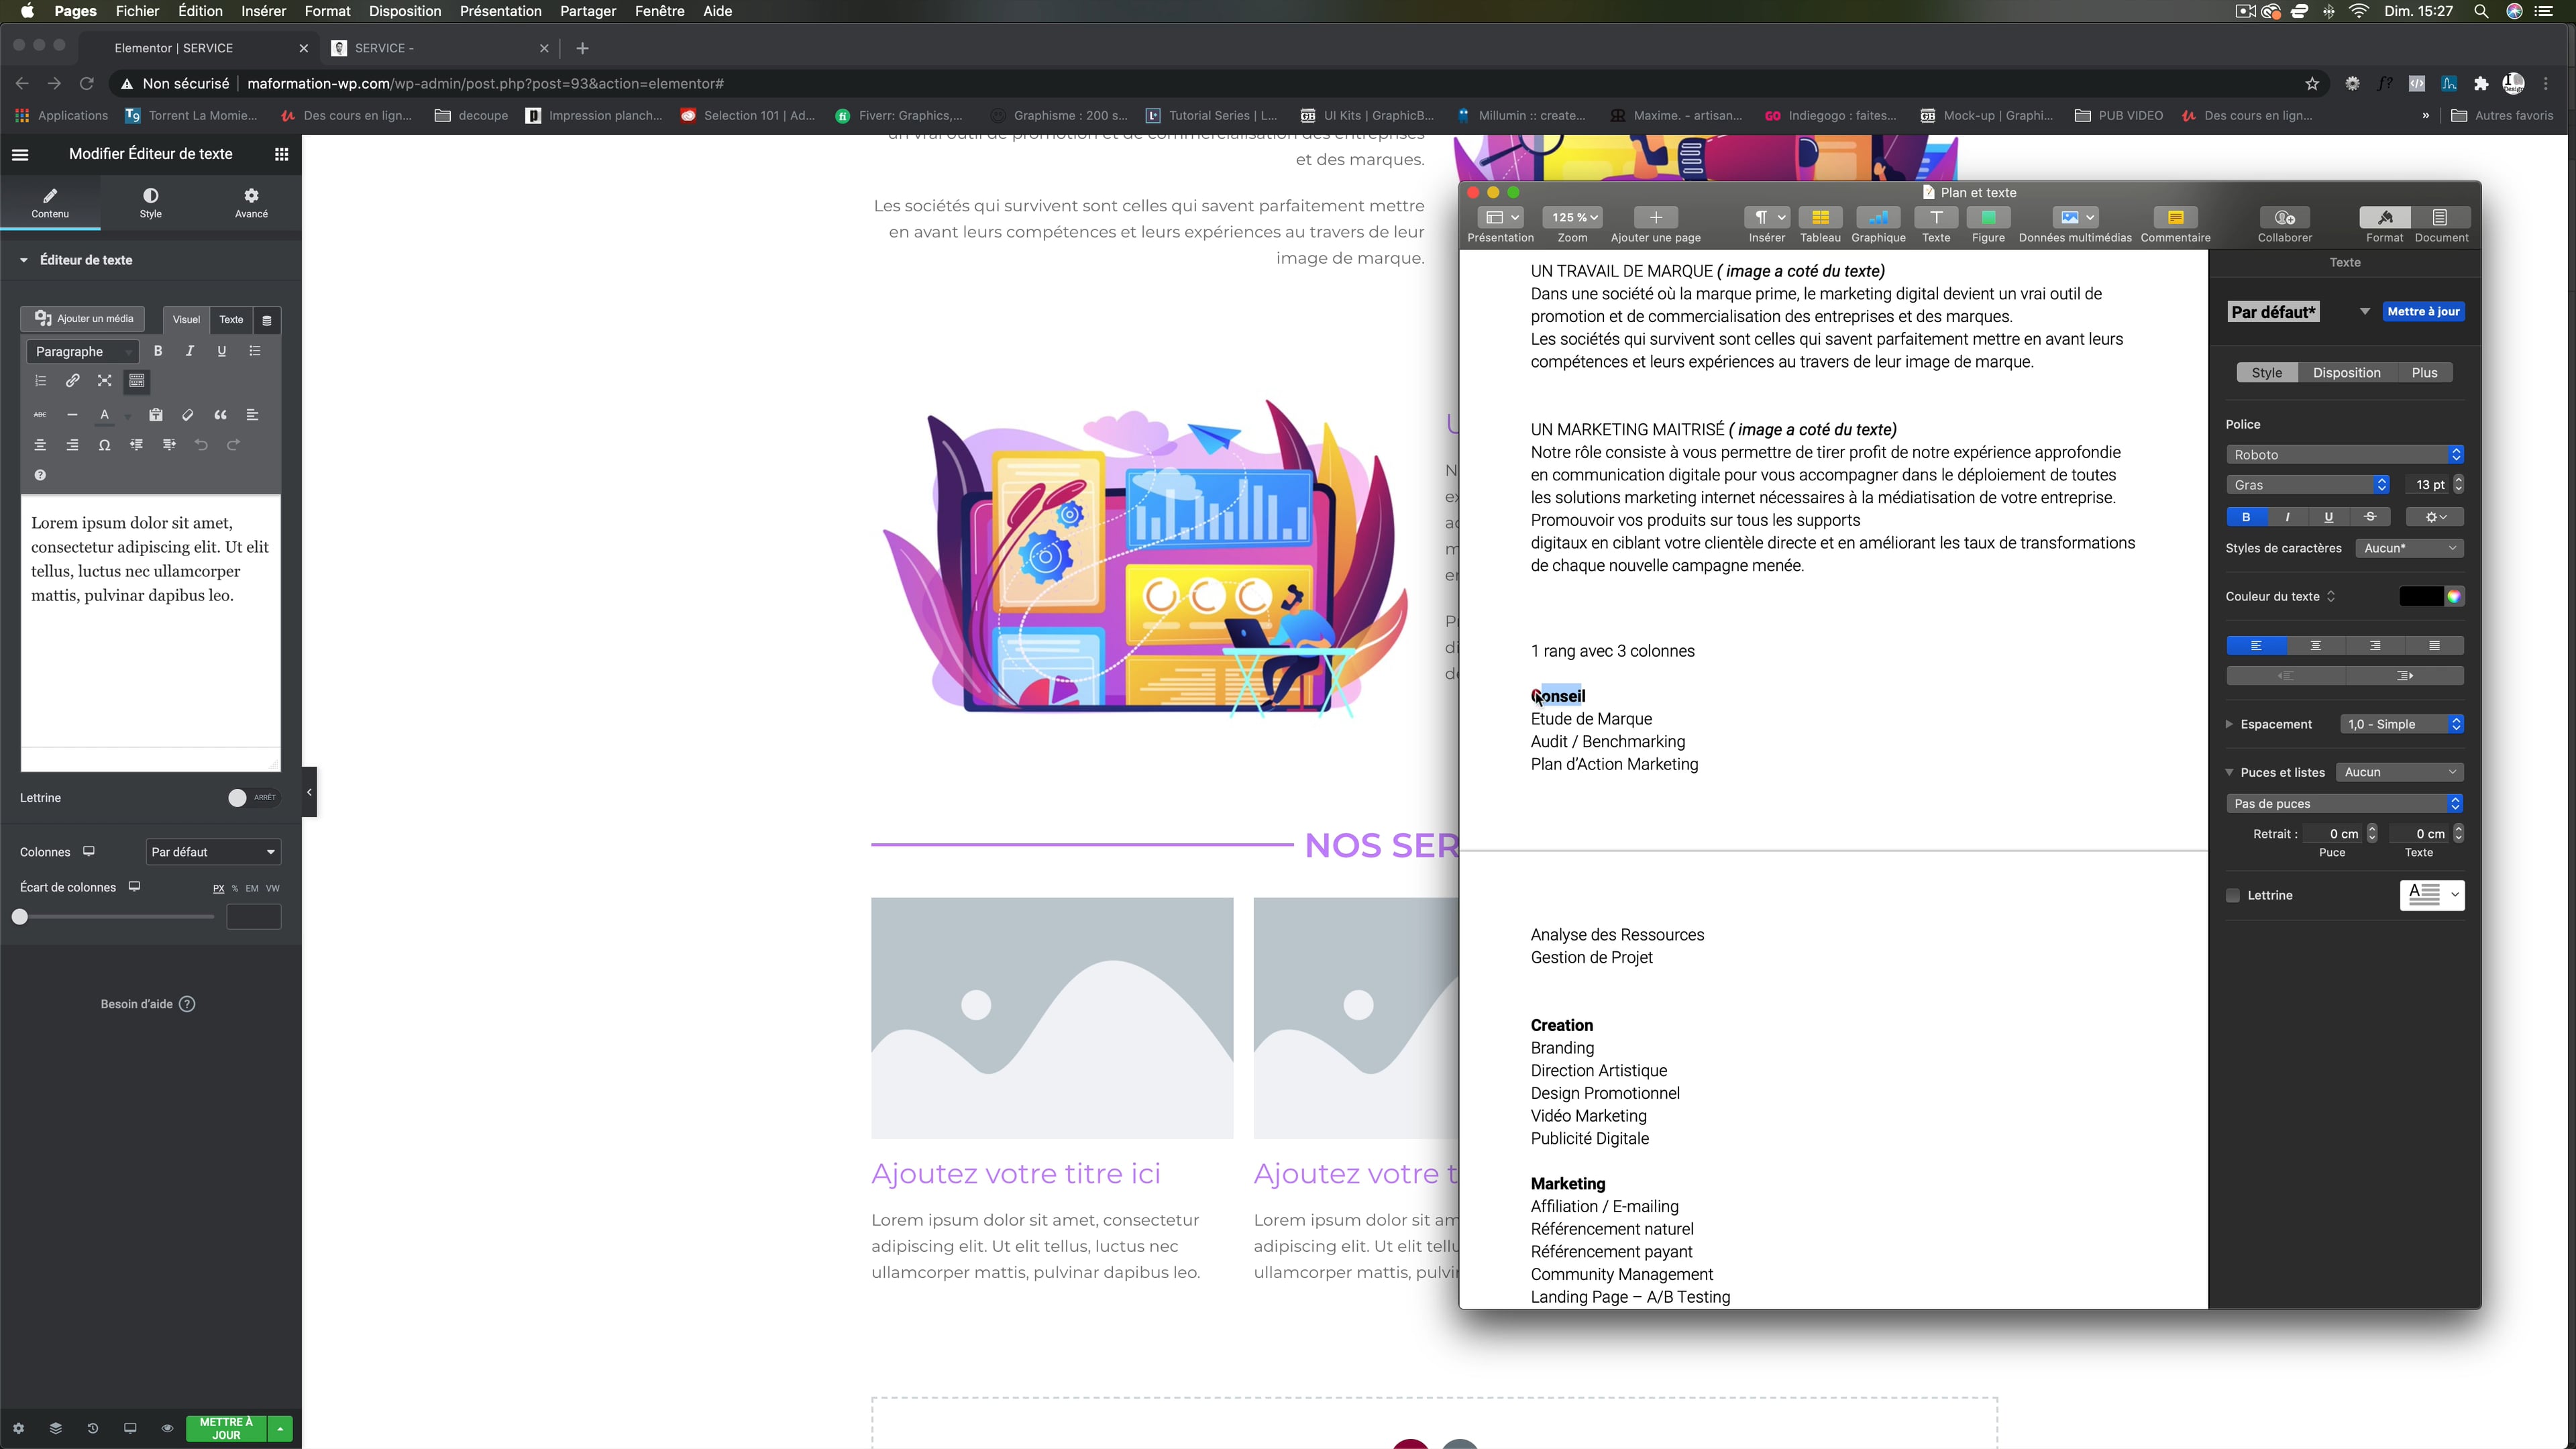This screenshot has width=2576, height=1449.
Task: Click Commentaire icon in Pages toolbar
Action: click(2175, 218)
